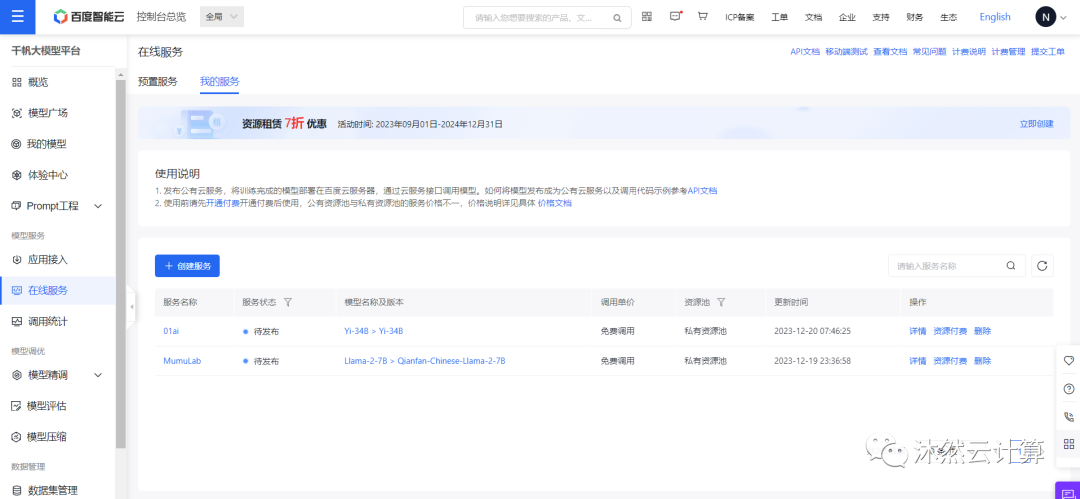The width and height of the screenshot is (1080, 499).
Task: Switch to the 预置服务 tab
Action: click(x=158, y=81)
